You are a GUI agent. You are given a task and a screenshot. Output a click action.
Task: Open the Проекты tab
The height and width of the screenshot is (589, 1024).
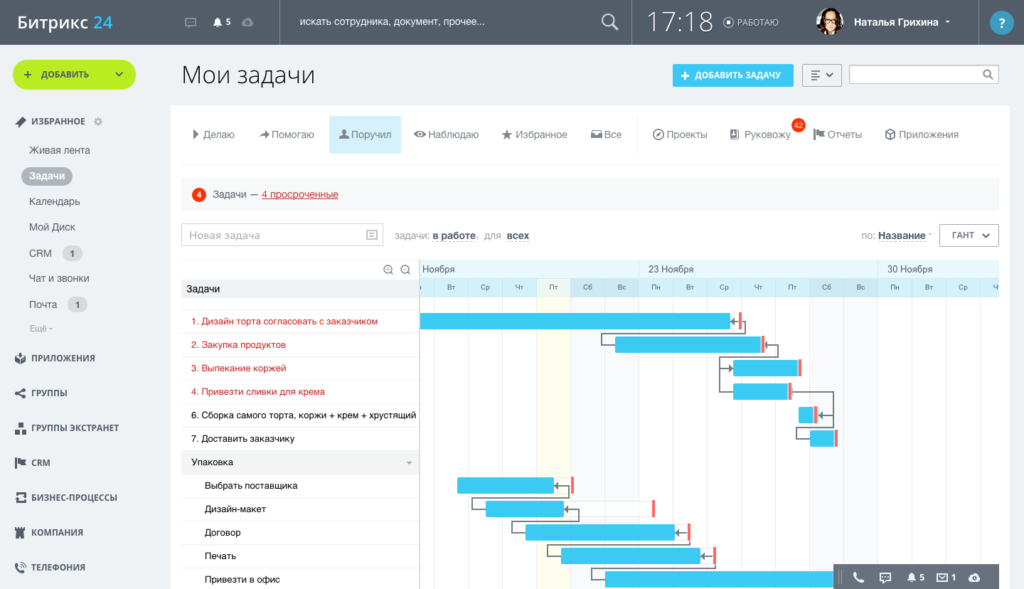[680, 135]
